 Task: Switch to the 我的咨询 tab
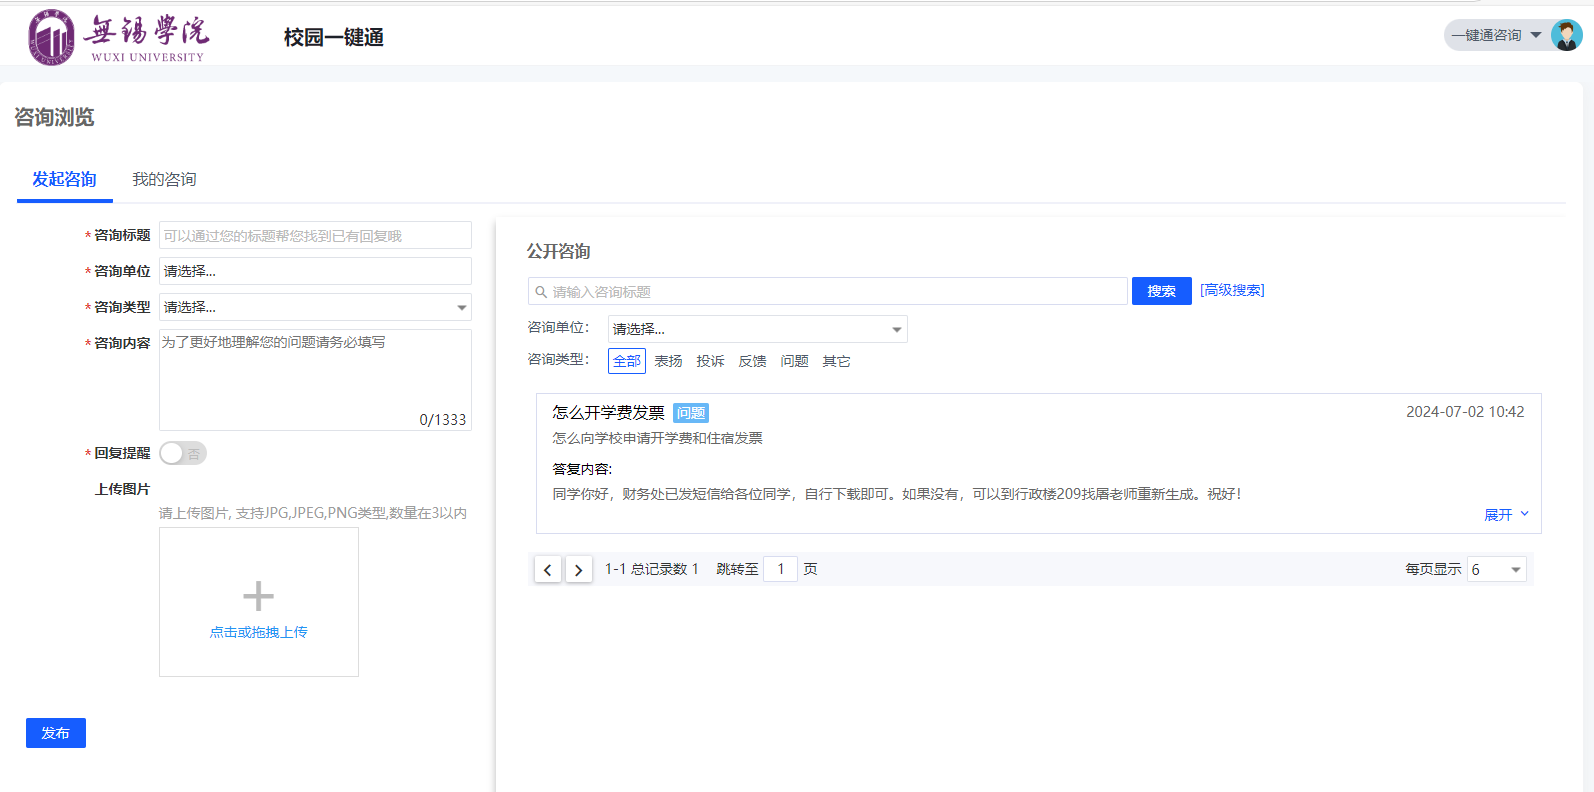tap(164, 179)
